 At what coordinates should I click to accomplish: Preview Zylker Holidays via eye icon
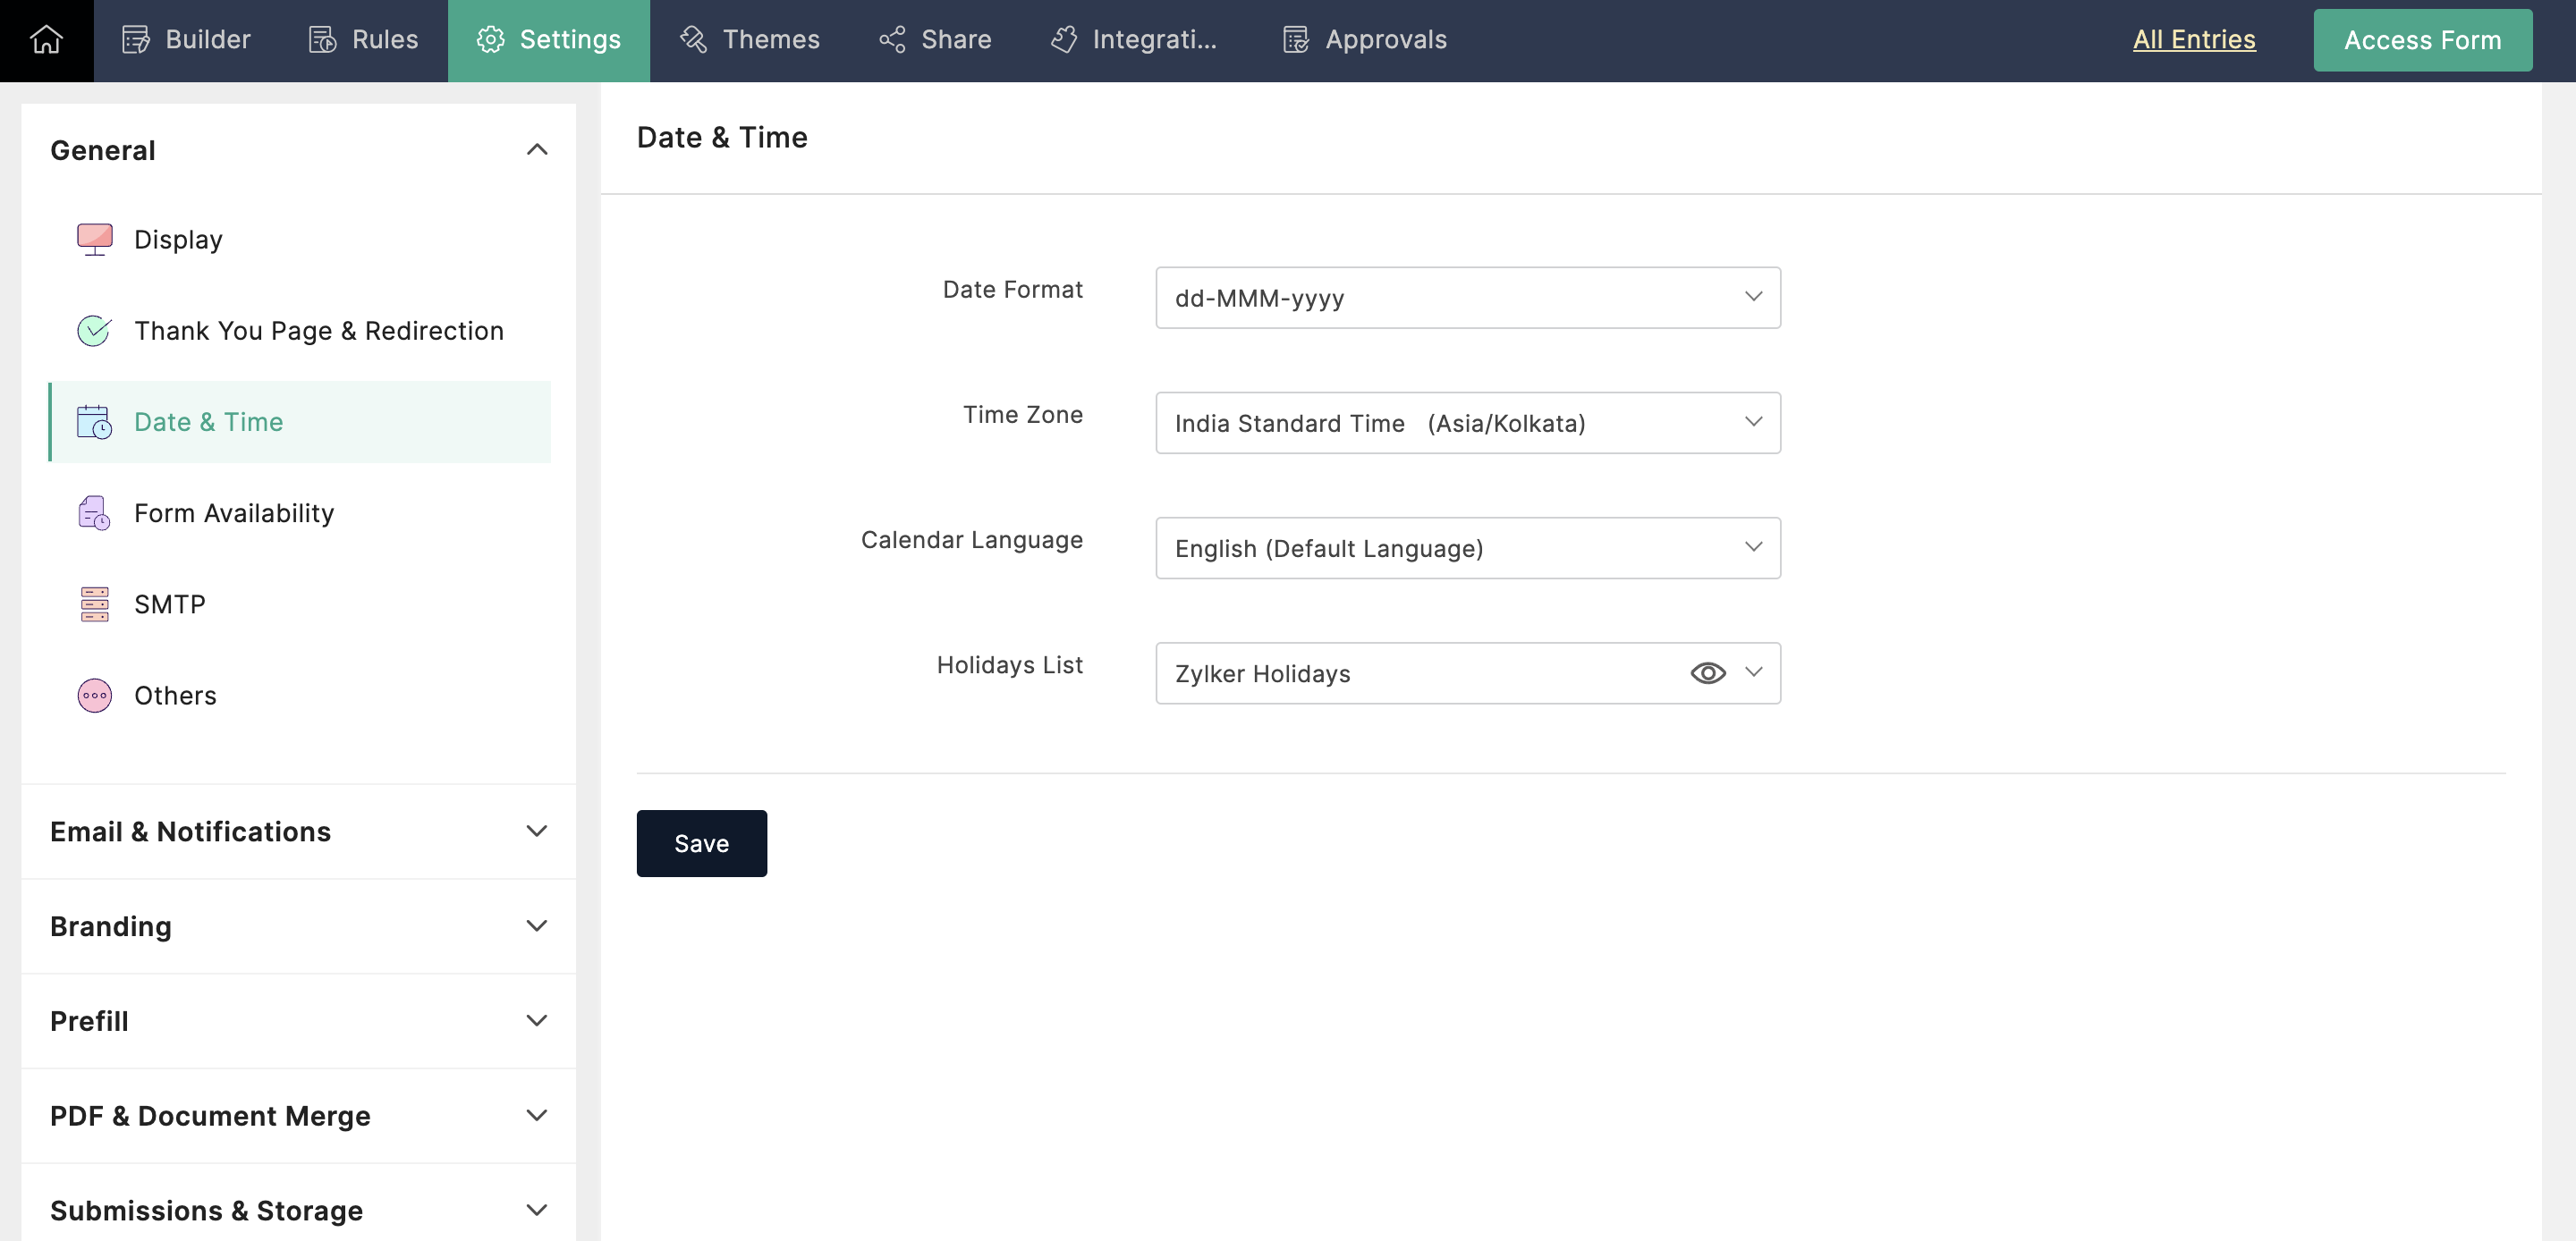click(x=1707, y=673)
